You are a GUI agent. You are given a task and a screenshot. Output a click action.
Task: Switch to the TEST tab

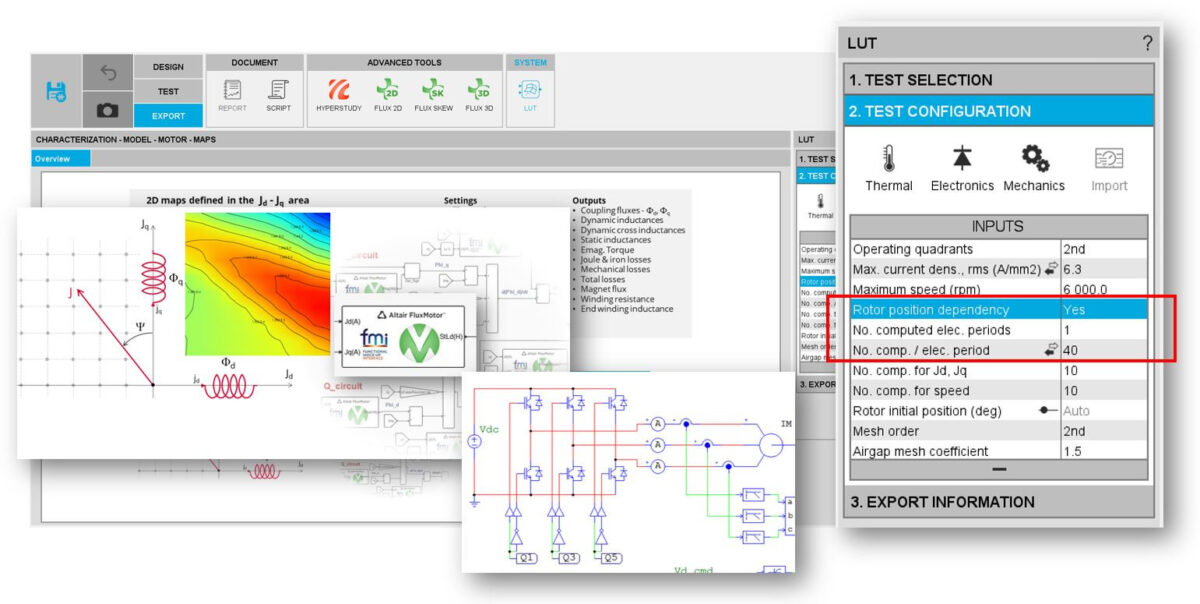(x=168, y=91)
